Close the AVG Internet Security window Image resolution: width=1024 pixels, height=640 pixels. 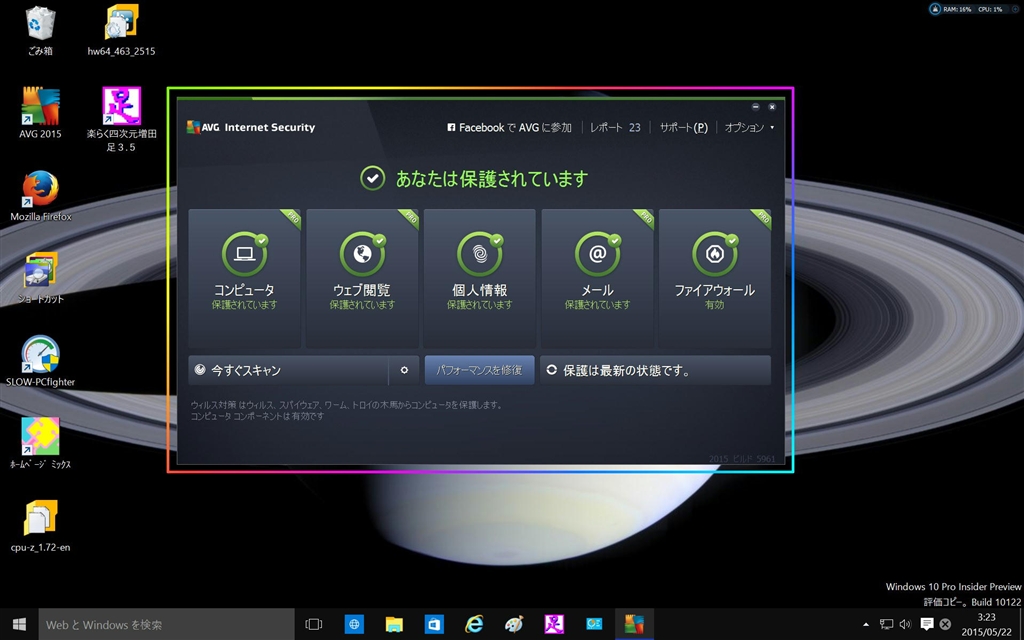click(x=772, y=106)
